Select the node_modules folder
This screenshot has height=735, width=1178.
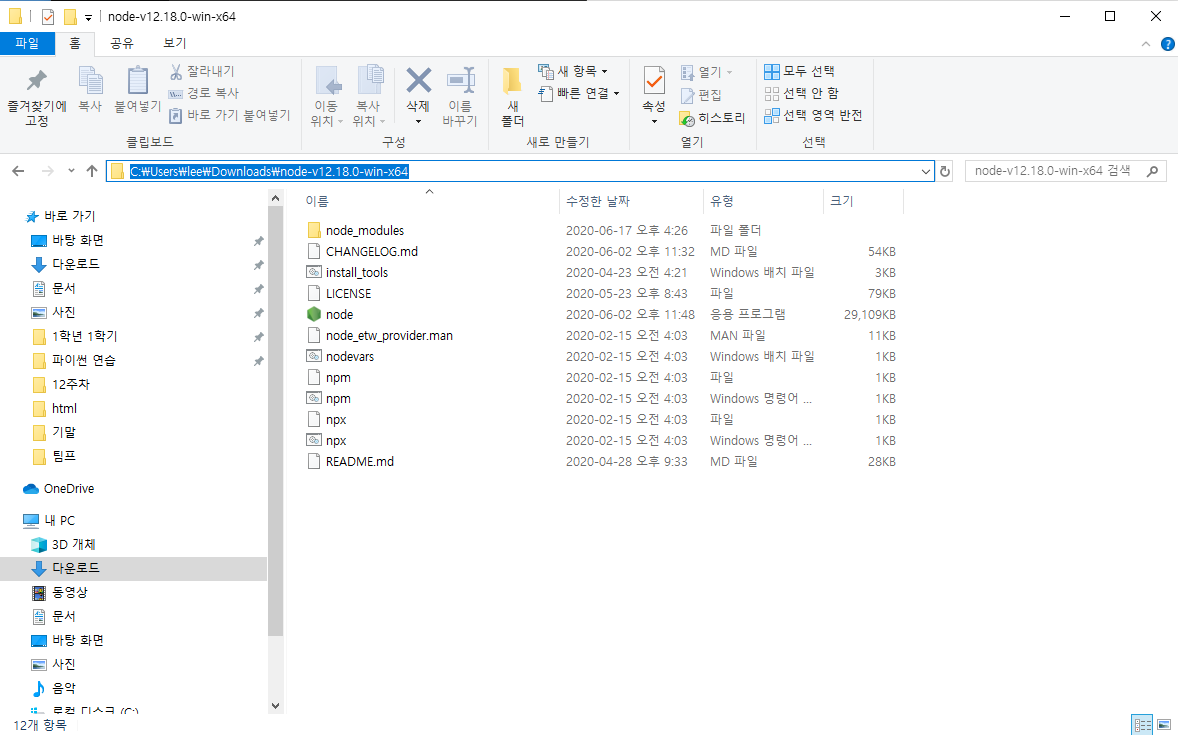(x=364, y=231)
